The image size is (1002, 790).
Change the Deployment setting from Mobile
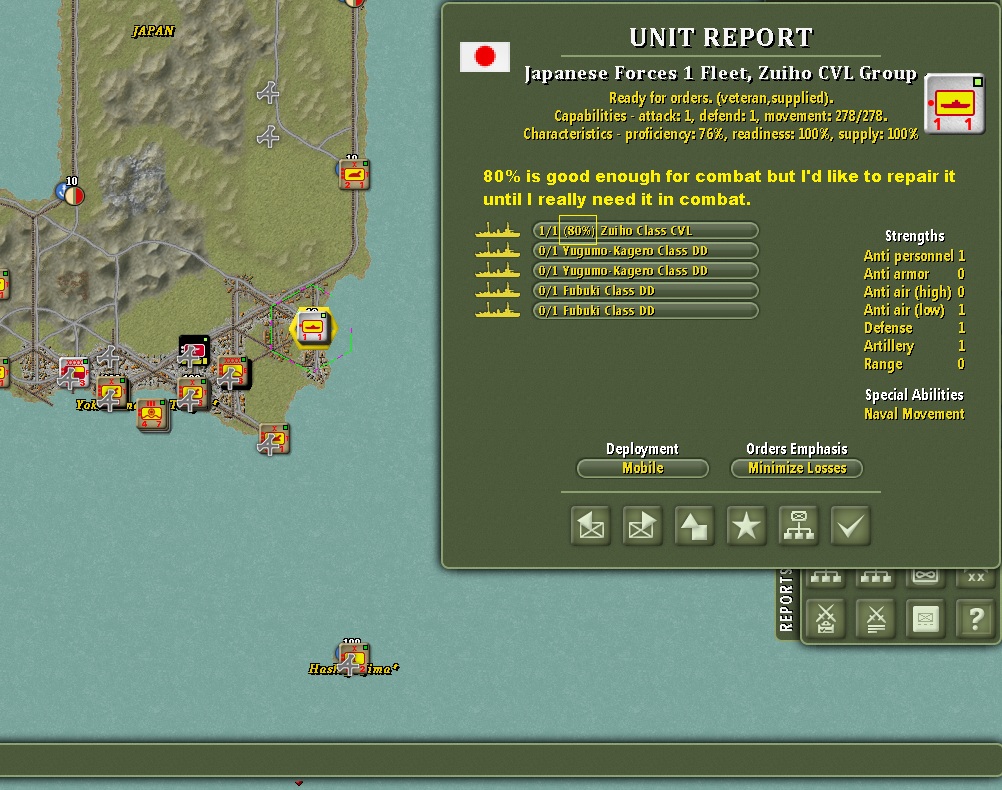(x=642, y=468)
